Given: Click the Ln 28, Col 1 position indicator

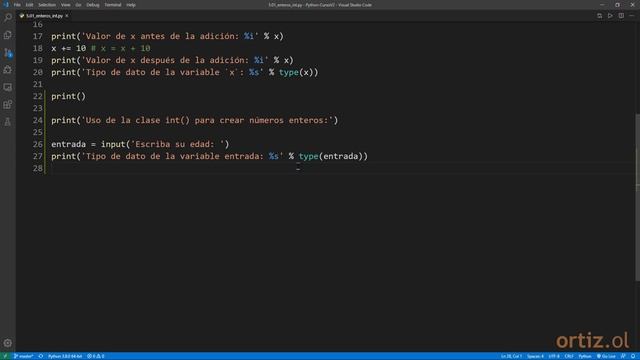Looking at the screenshot, I should (511, 356).
